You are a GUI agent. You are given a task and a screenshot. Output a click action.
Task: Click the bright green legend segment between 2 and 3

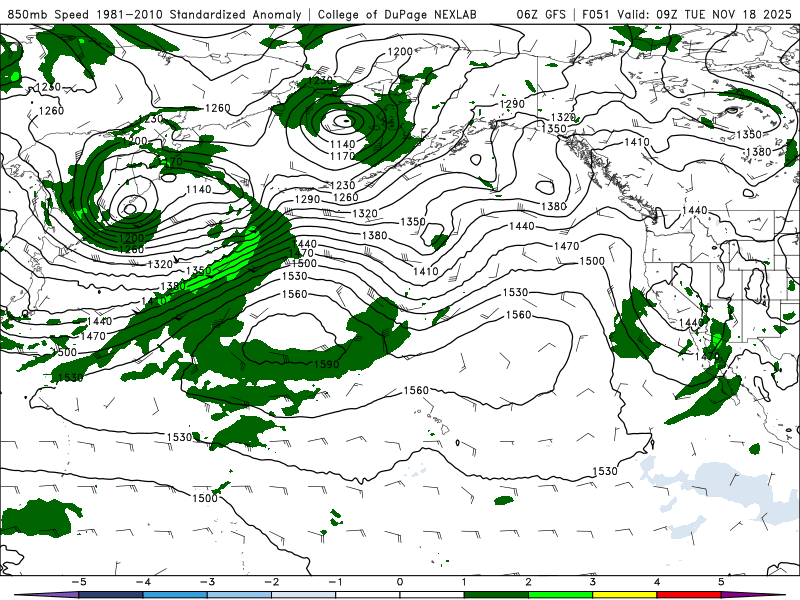560,595
